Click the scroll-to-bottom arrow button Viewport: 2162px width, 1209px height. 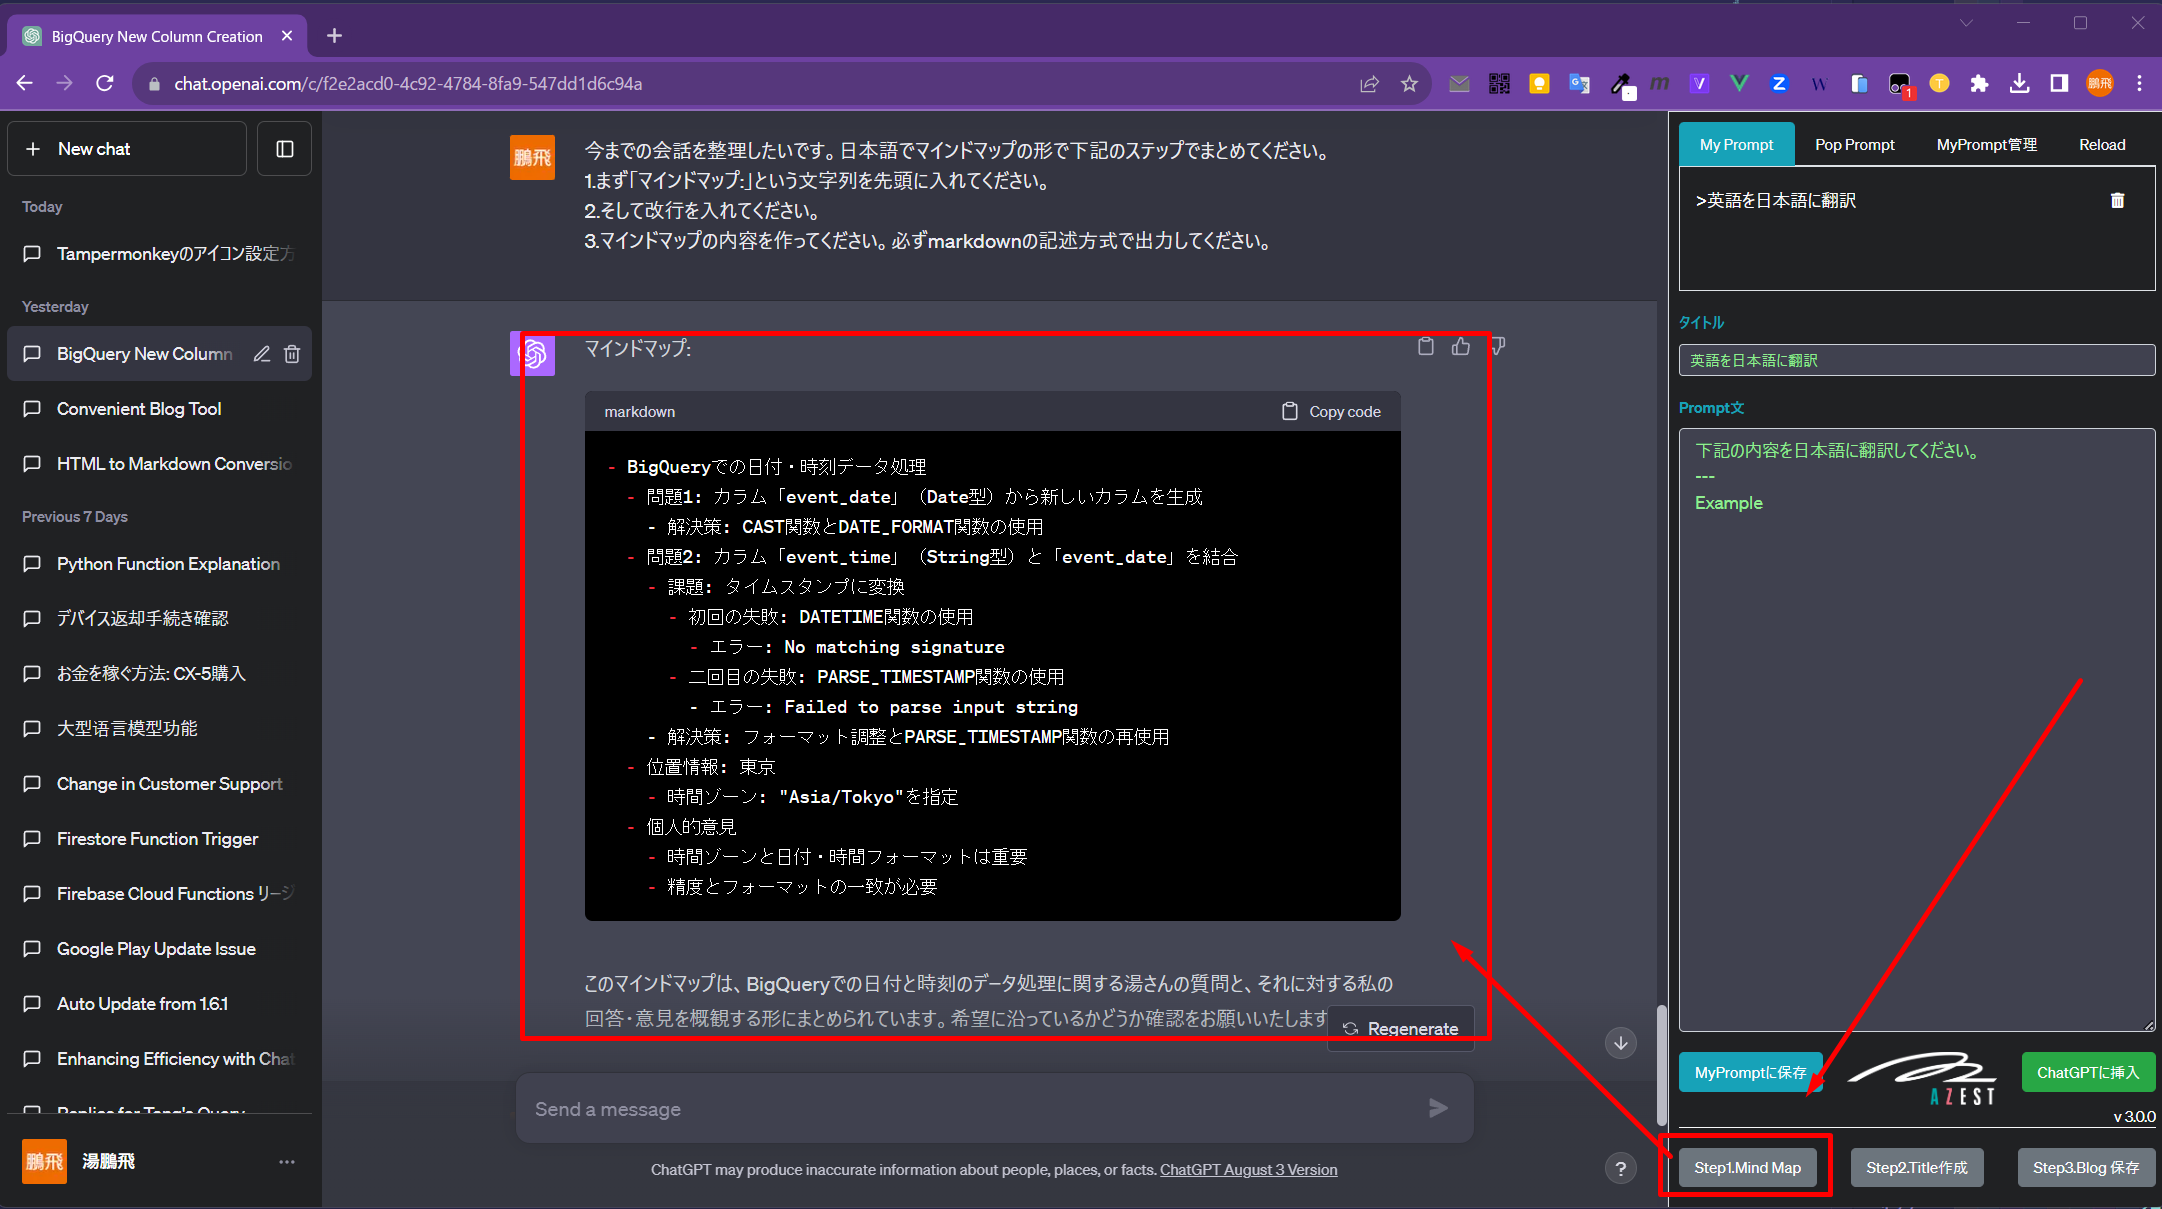[1620, 1043]
